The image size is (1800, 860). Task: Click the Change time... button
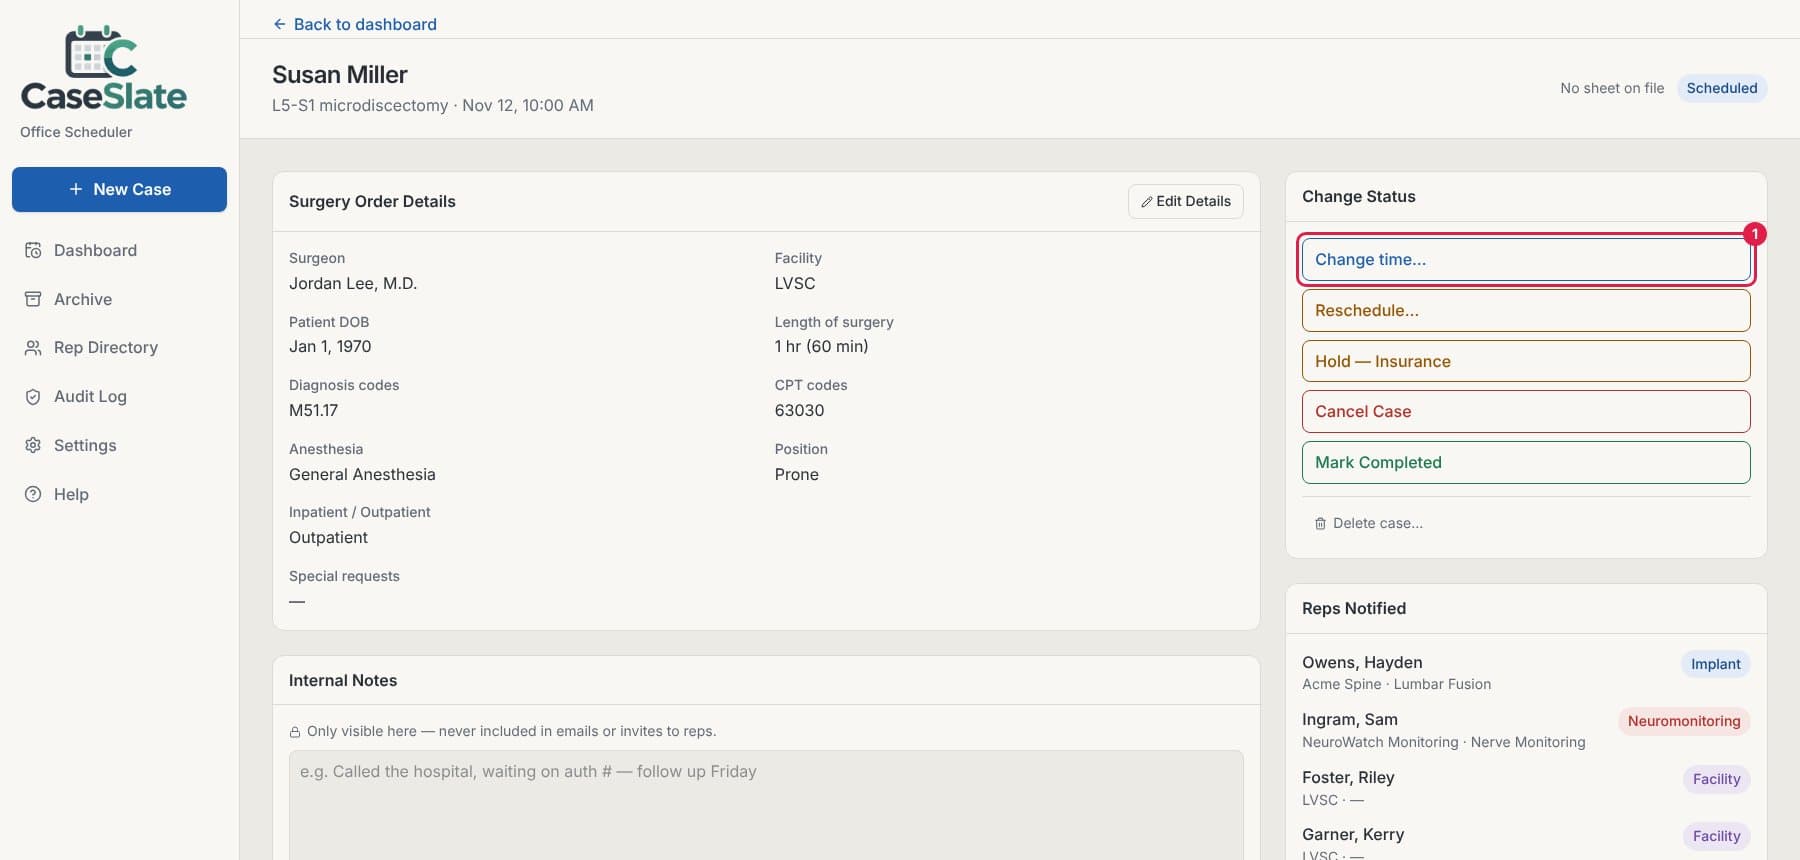click(x=1526, y=260)
